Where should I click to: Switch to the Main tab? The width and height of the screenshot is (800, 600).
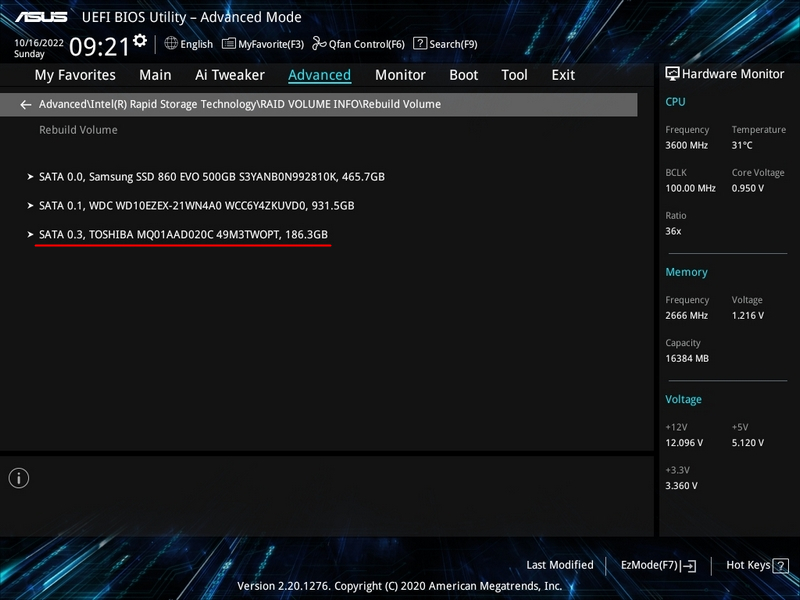point(155,75)
